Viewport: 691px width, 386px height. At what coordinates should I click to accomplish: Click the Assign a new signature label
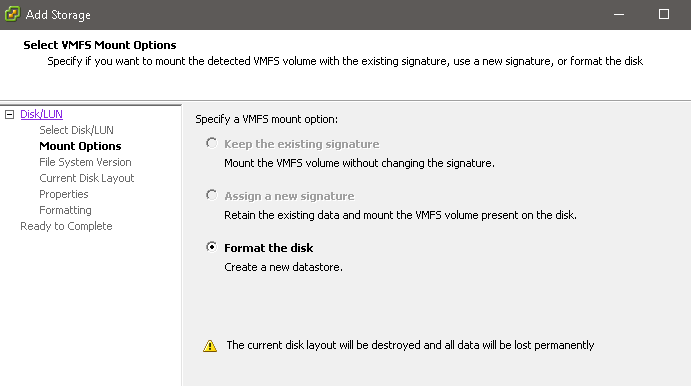pos(289,196)
